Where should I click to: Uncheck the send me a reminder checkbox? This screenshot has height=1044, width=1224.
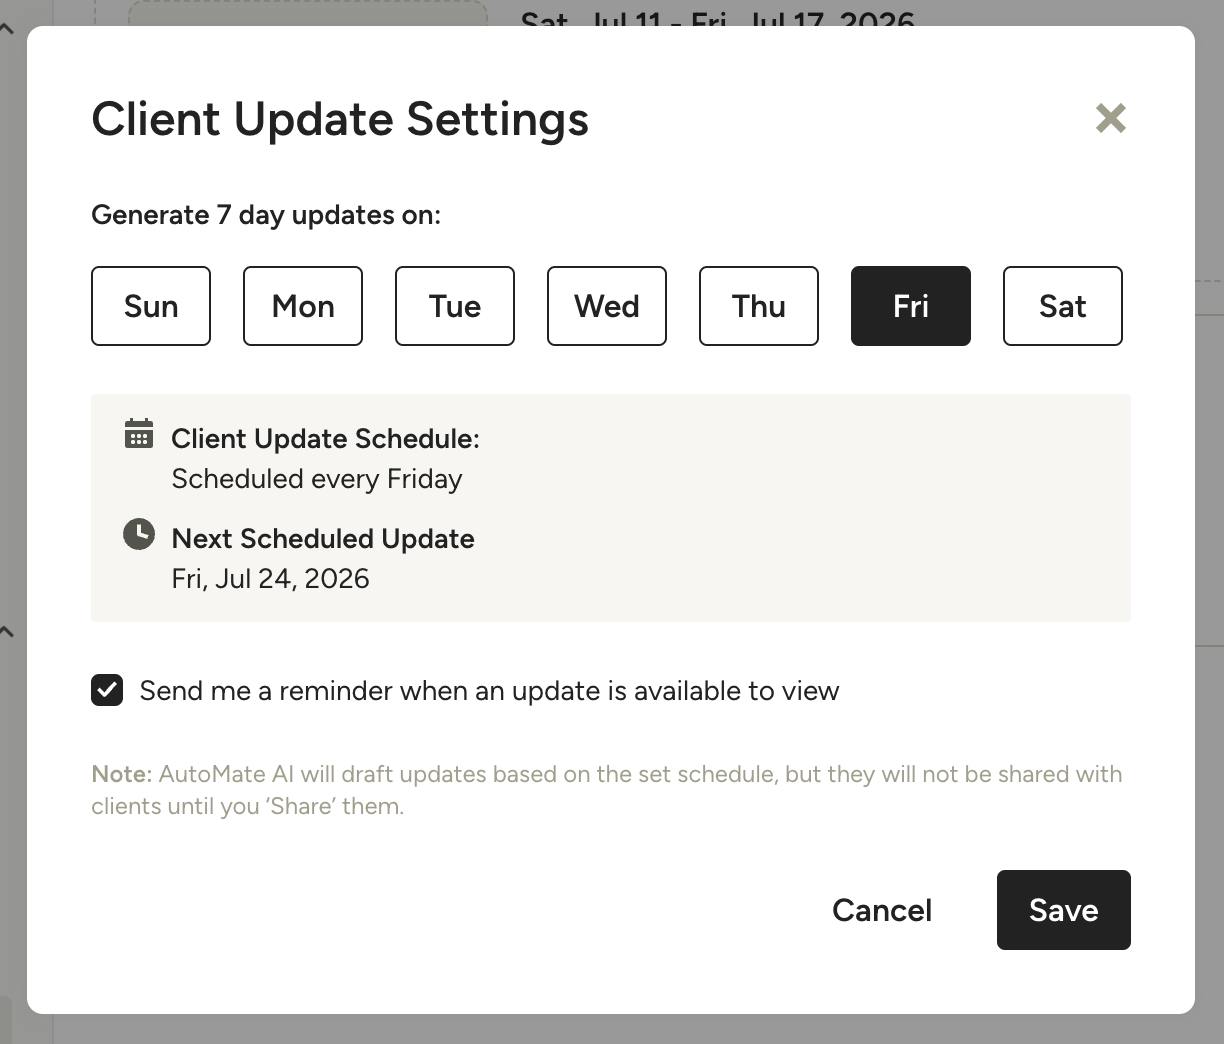tap(107, 690)
